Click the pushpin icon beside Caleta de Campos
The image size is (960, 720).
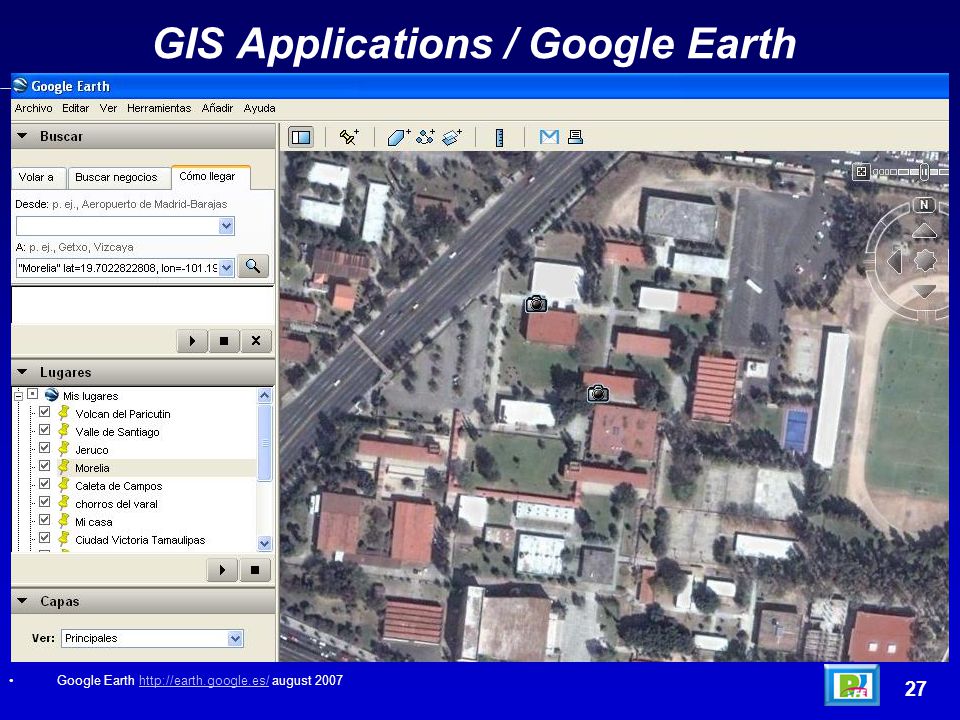click(x=63, y=485)
